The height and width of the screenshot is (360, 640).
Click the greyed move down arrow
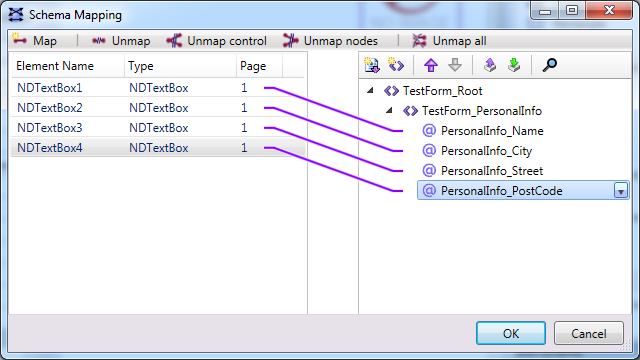455,65
